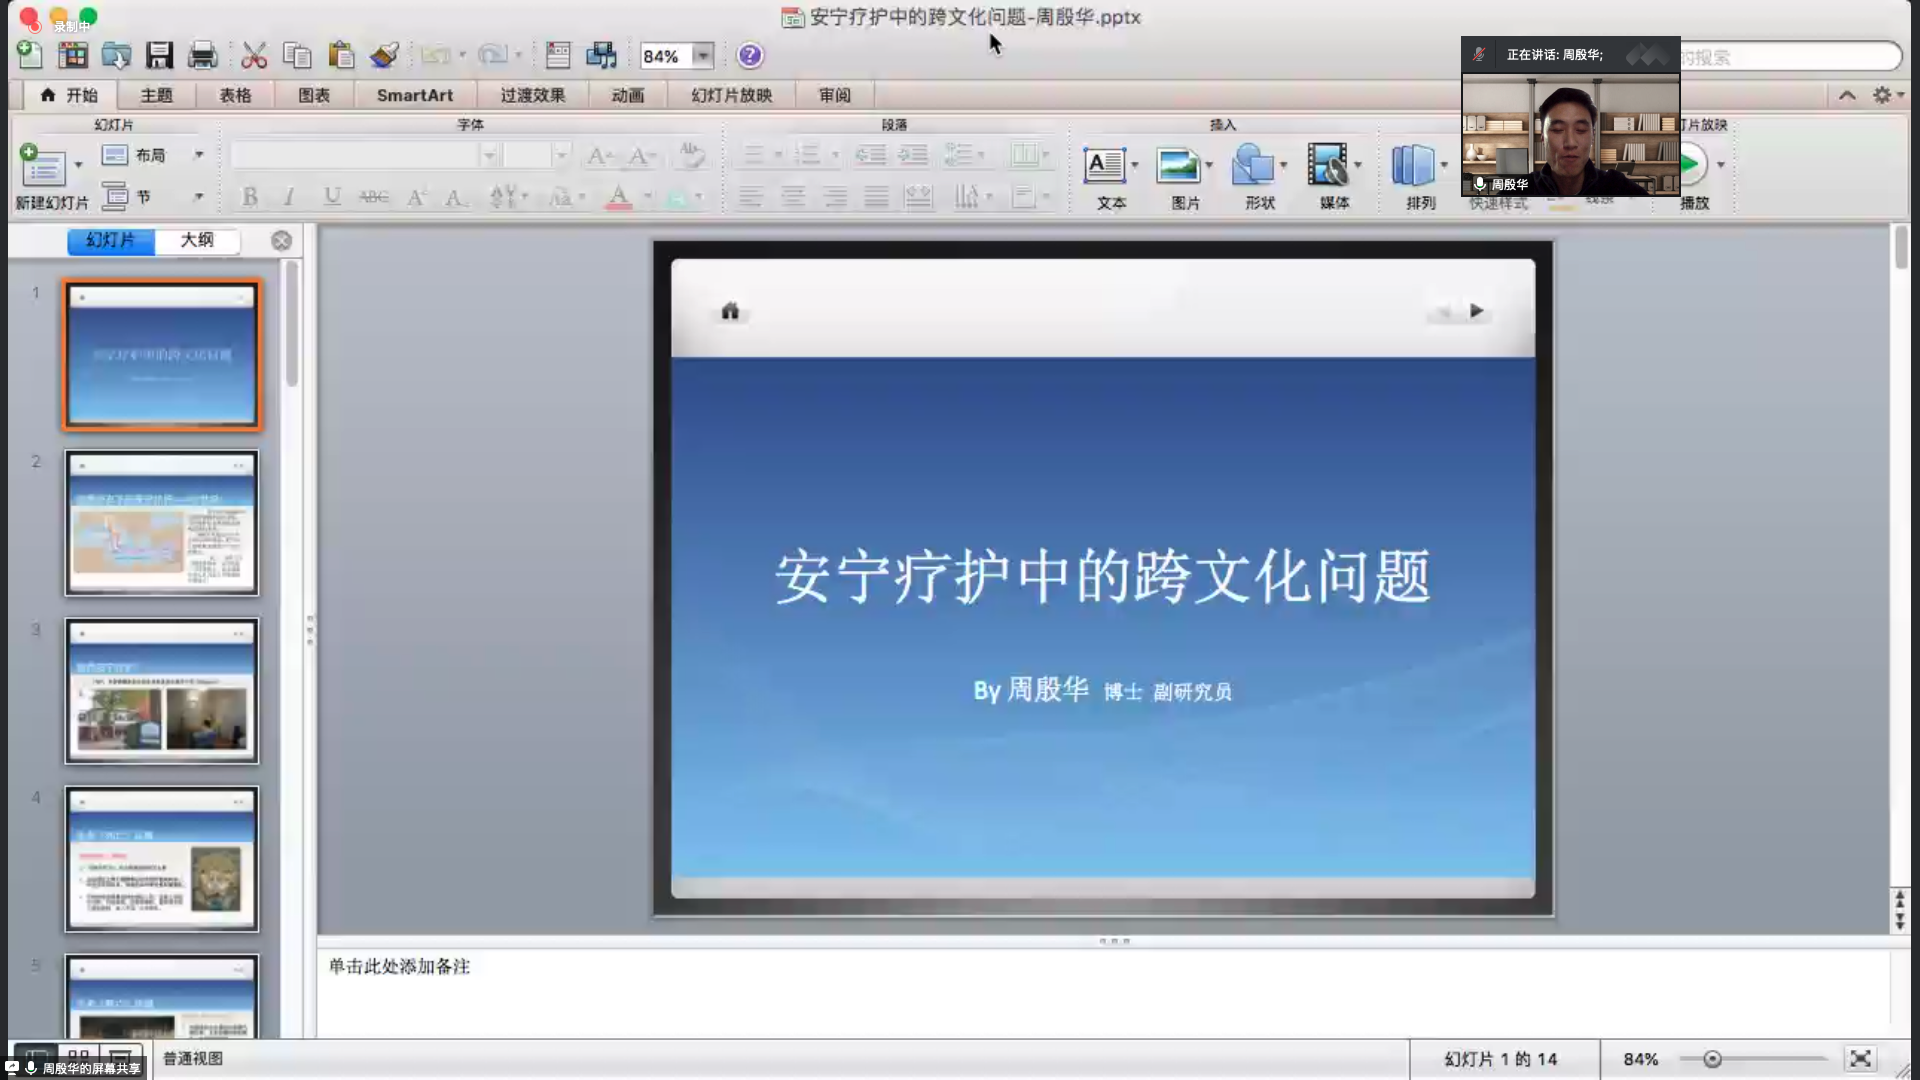The image size is (1920, 1080).
Task: Switch to the 动画 animation tab
Action: (627, 95)
